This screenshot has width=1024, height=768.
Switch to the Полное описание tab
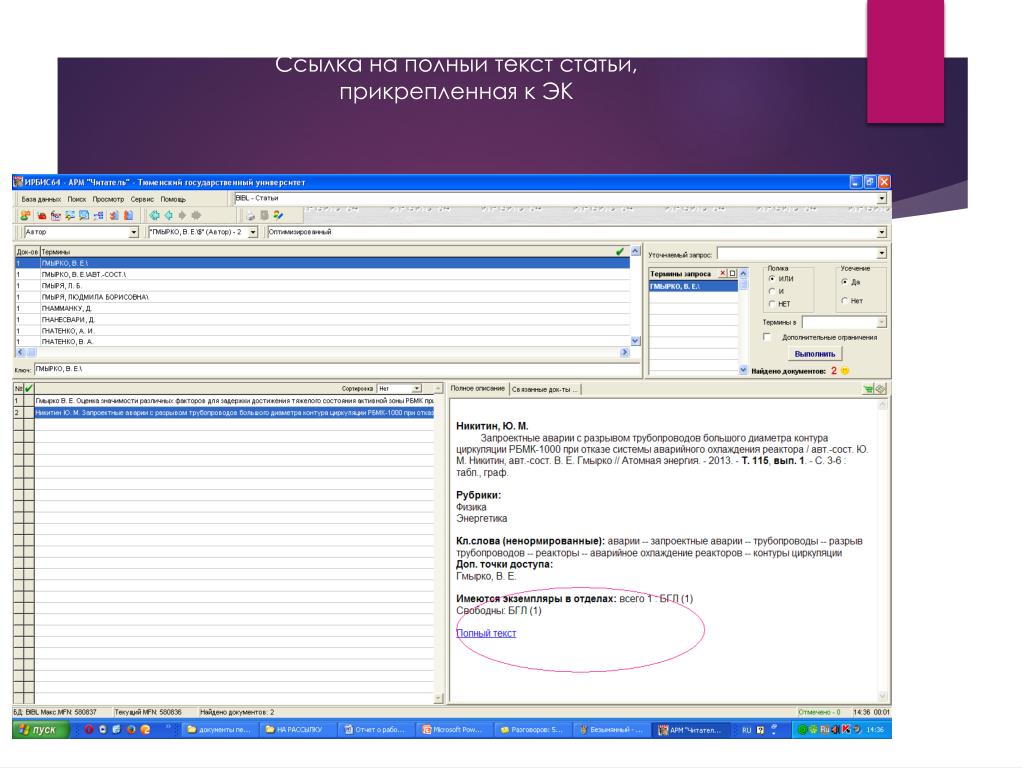(477, 389)
